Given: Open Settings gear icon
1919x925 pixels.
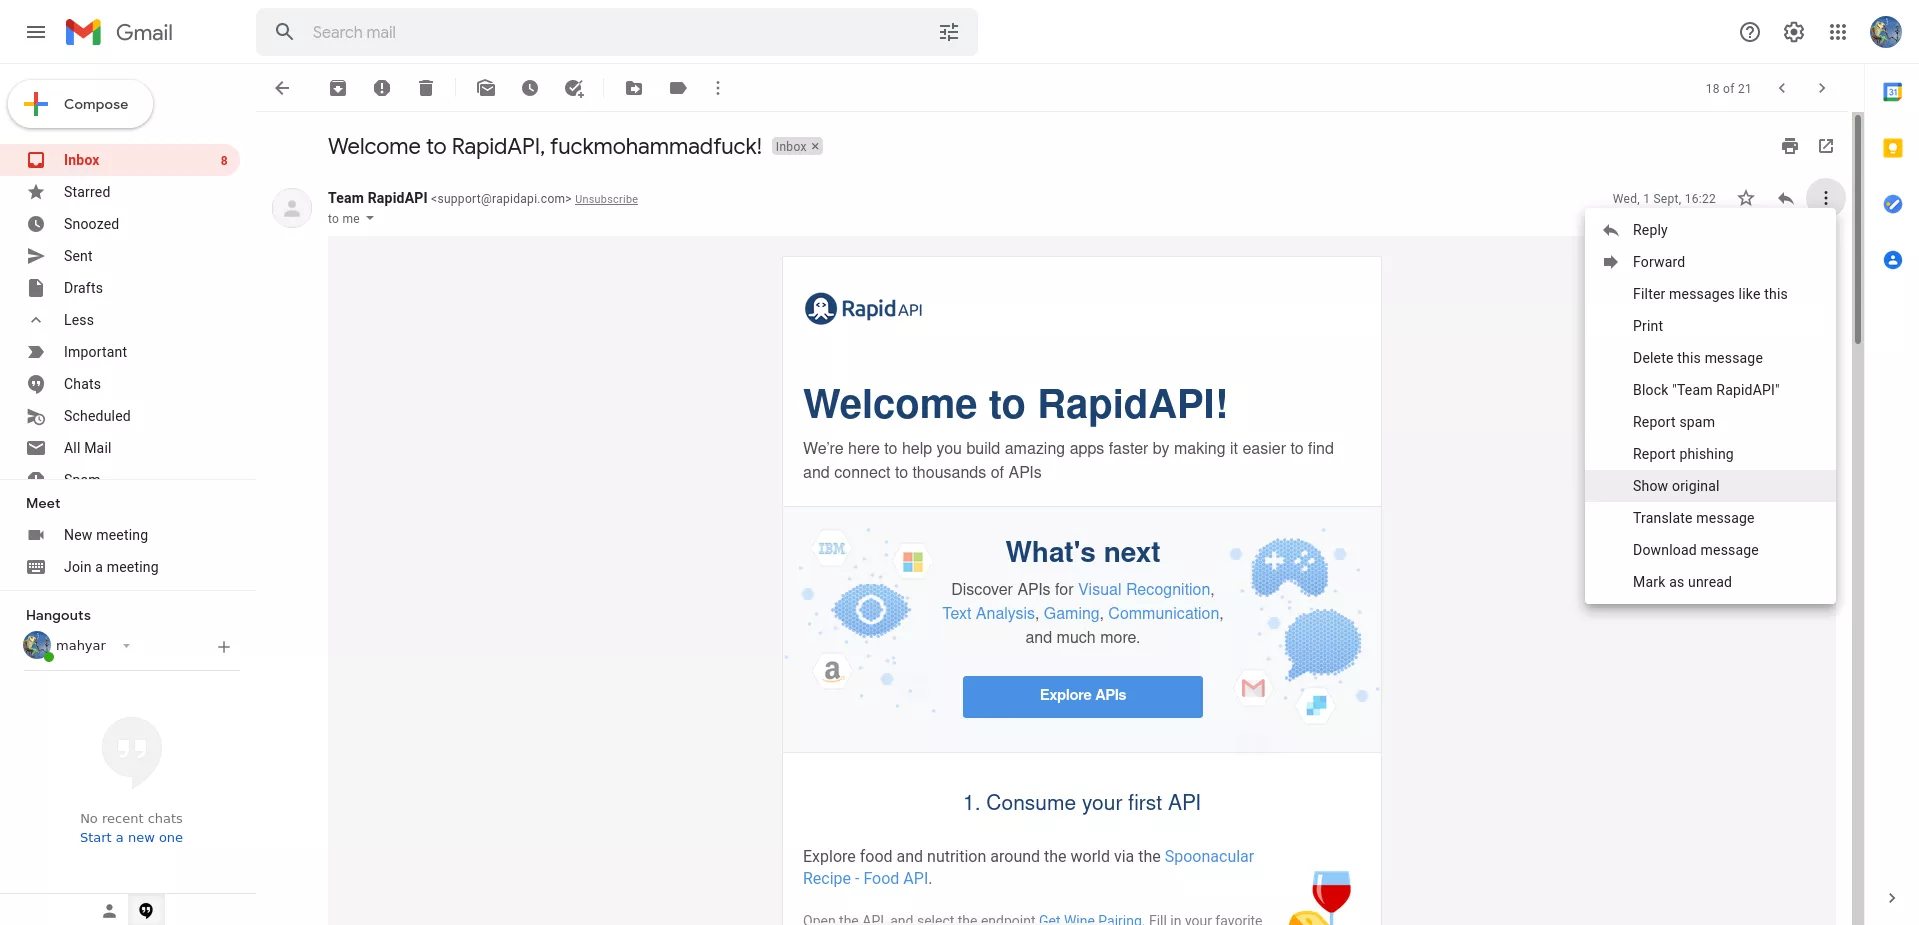Looking at the screenshot, I should [1794, 32].
